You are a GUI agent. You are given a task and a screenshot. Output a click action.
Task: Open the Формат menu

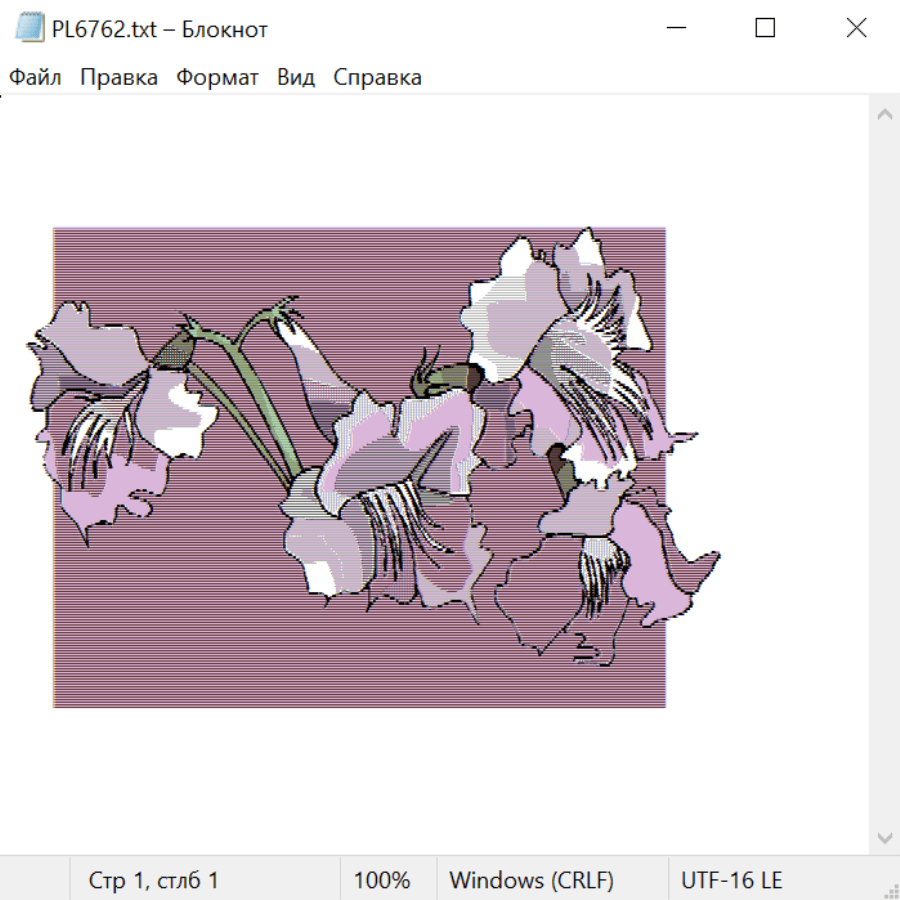[217, 78]
